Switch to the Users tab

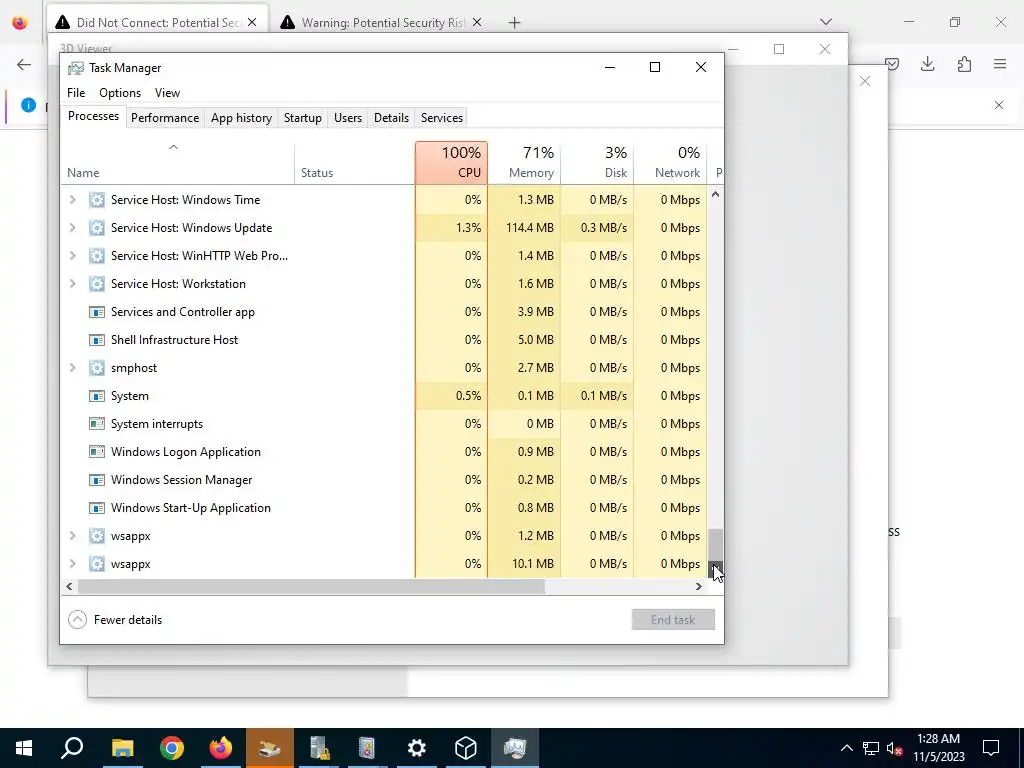(347, 118)
